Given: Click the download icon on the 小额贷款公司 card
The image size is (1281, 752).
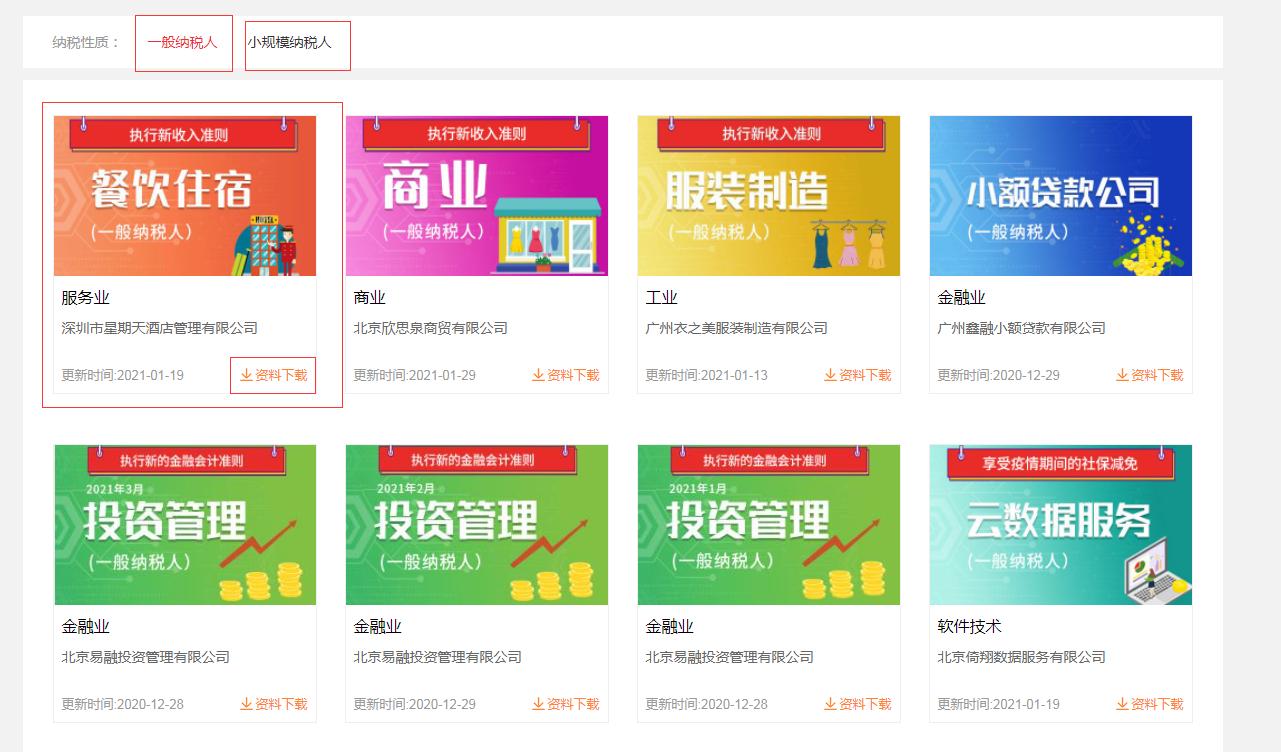Looking at the screenshot, I should pos(1122,375).
